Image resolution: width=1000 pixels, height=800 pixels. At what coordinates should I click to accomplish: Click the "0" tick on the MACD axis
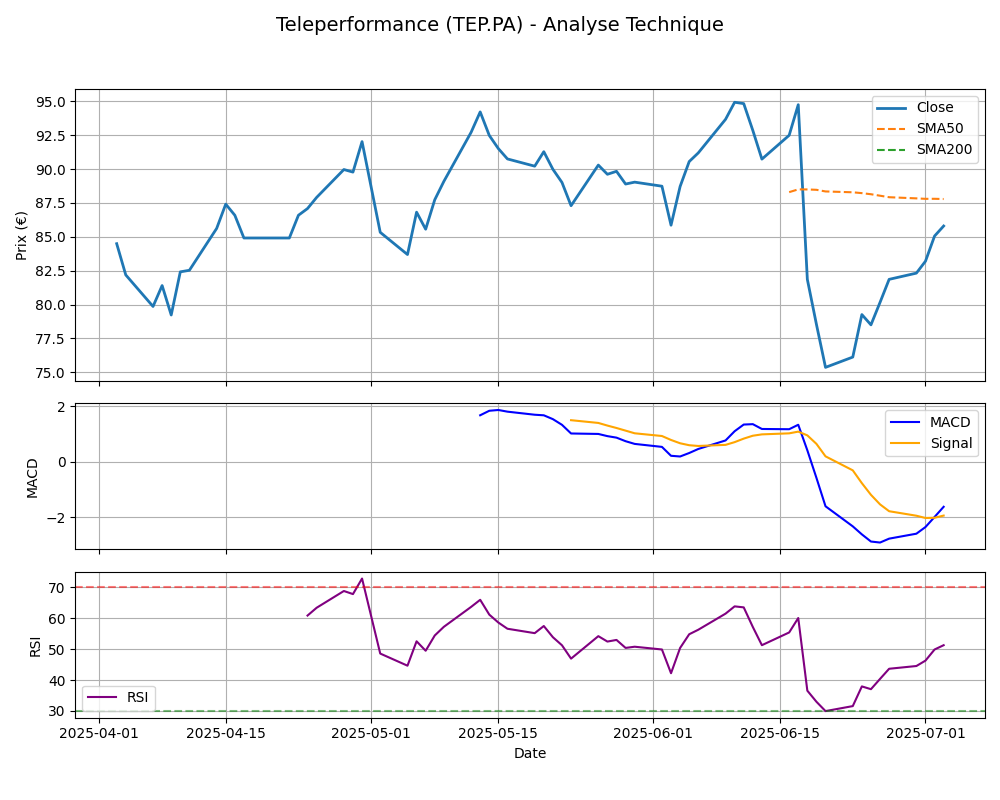pos(62,463)
